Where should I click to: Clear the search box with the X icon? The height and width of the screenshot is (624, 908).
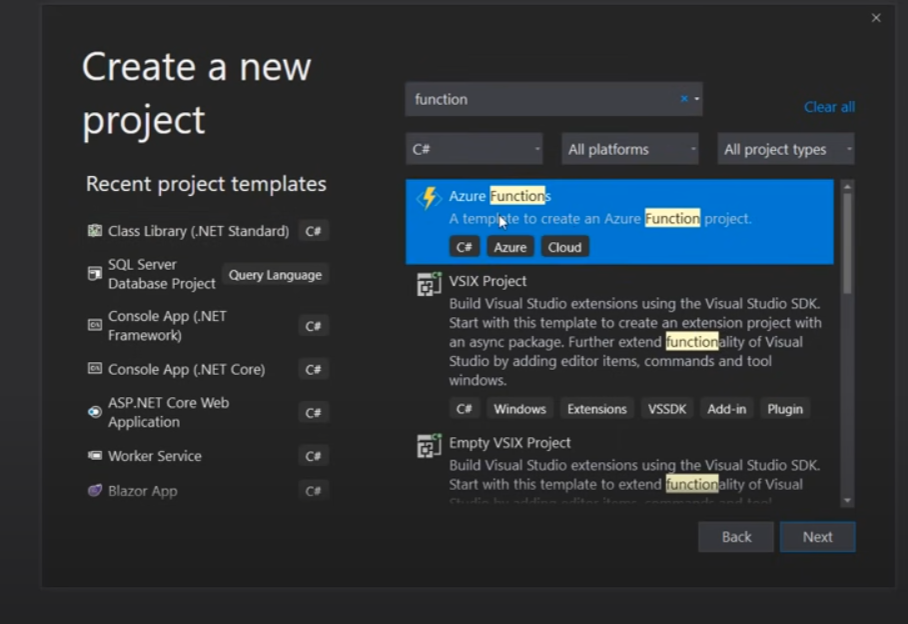(x=684, y=99)
